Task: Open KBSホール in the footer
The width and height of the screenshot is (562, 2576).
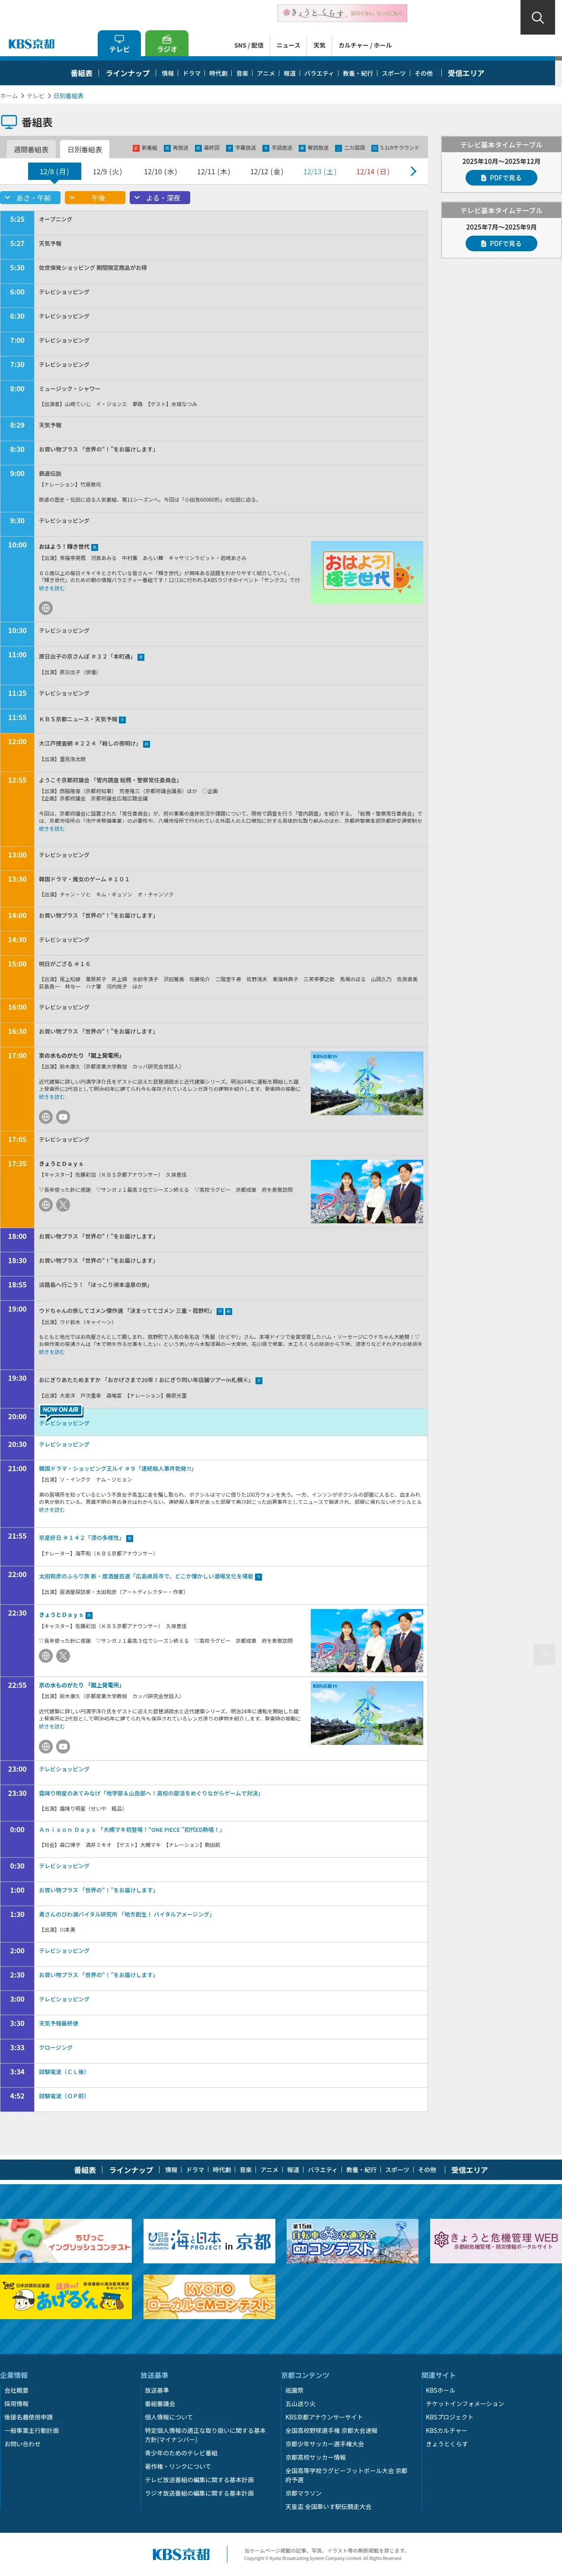Action: (x=440, y=2391)
